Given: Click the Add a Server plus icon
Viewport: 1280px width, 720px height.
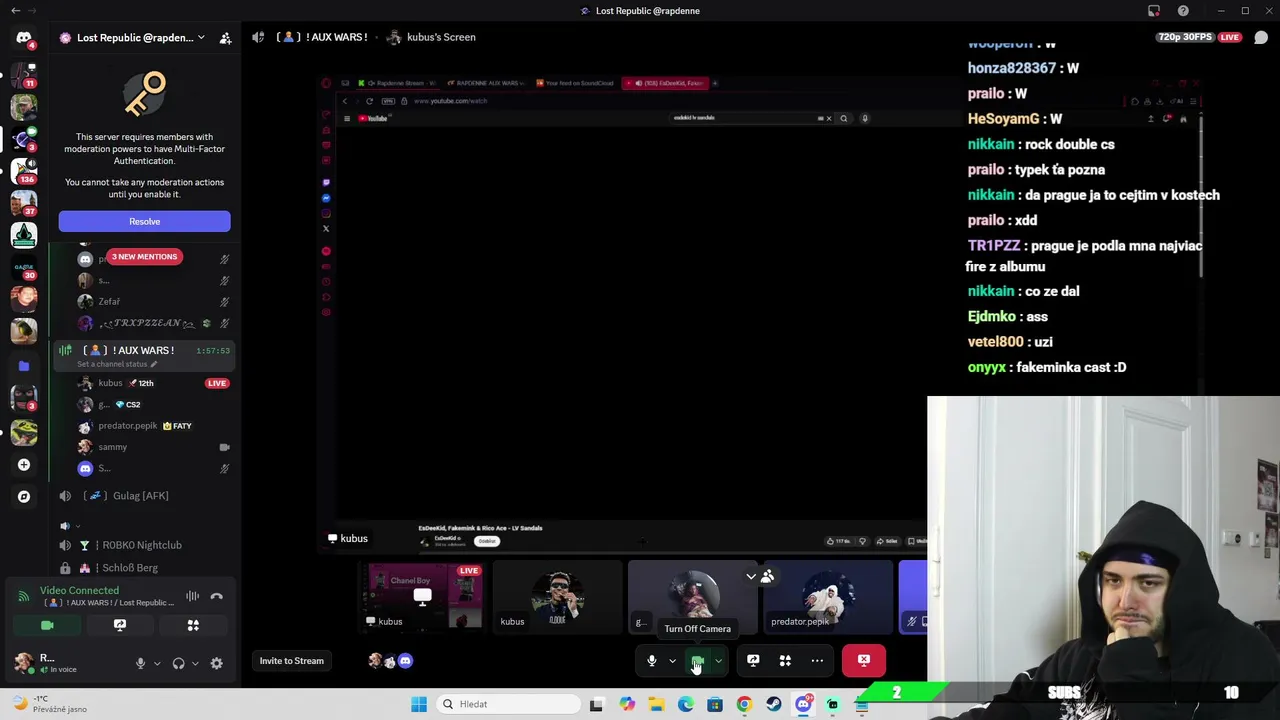Looking at the screenshot, I should [x=24, y=464].
